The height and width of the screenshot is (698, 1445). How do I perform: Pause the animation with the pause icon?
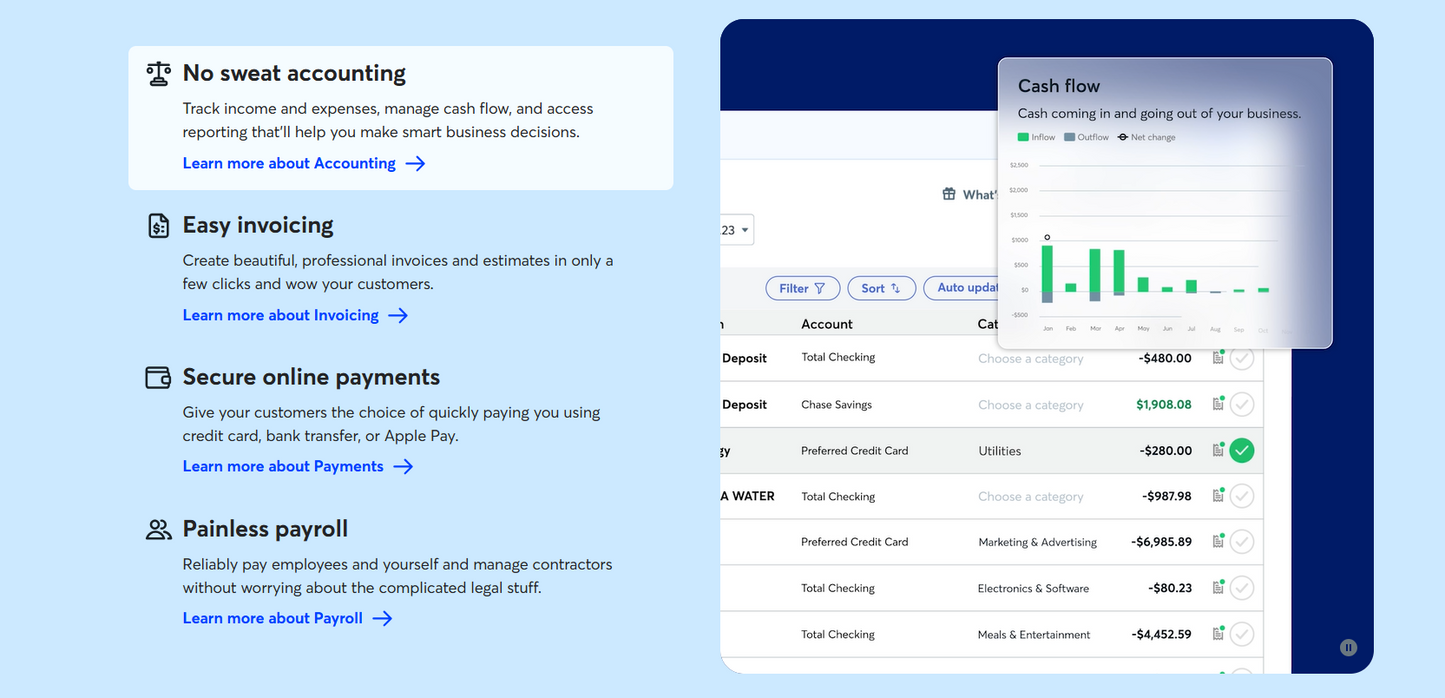(1348, 647)
